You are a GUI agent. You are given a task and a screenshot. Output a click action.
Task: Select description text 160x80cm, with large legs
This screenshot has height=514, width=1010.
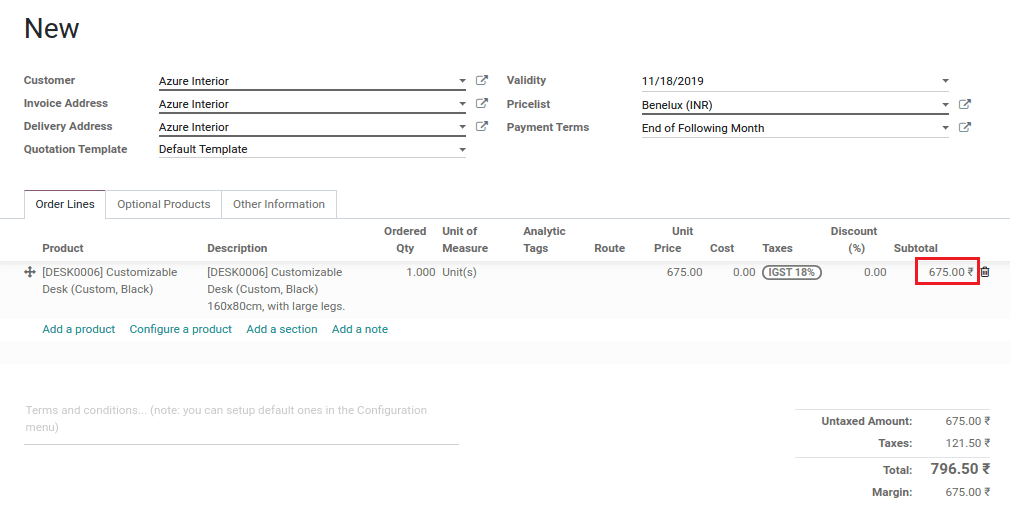(276, 307)
